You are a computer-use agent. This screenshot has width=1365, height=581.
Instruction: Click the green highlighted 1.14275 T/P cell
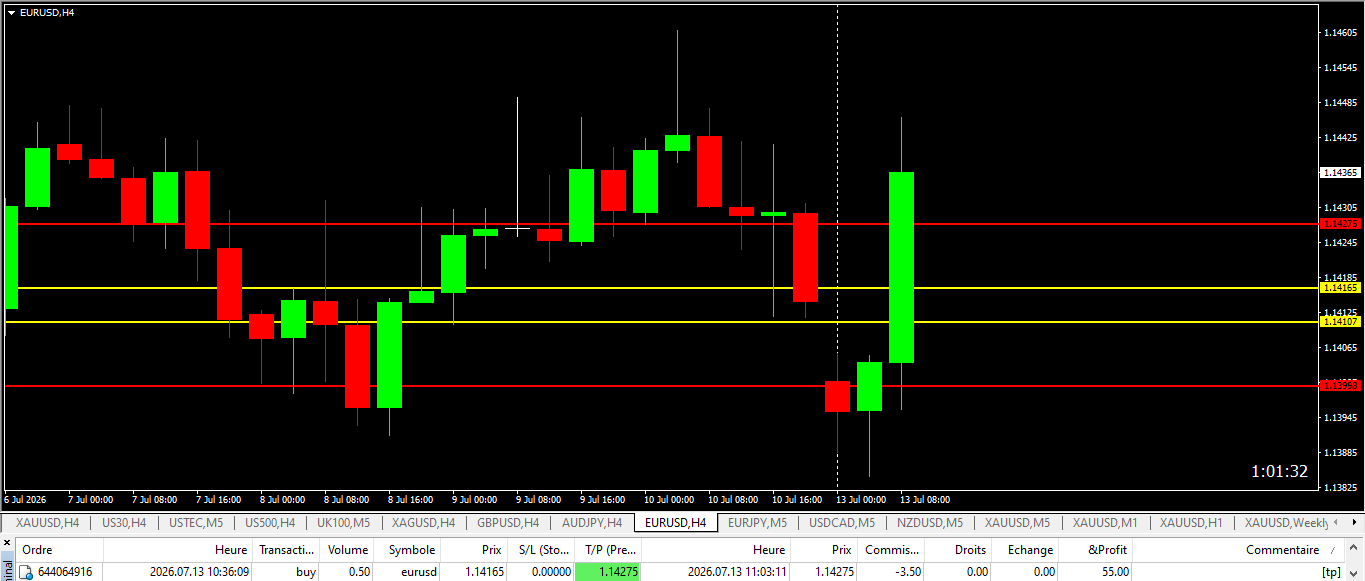(608, 572)
